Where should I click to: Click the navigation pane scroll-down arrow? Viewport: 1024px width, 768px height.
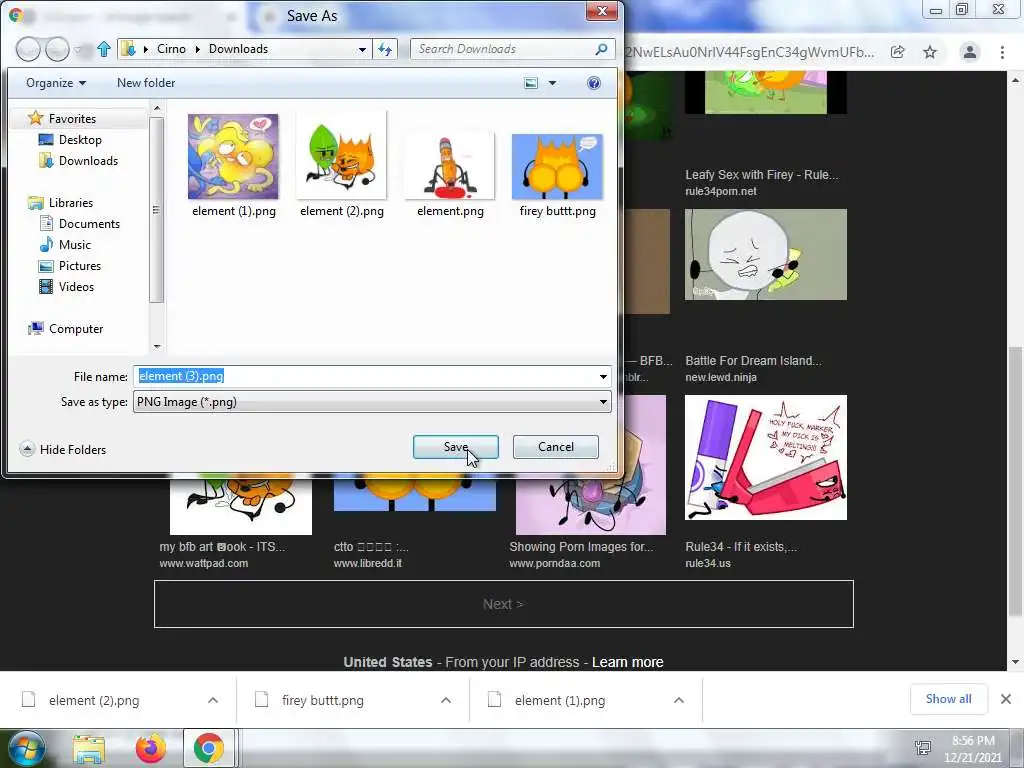(x=157, y=346)
